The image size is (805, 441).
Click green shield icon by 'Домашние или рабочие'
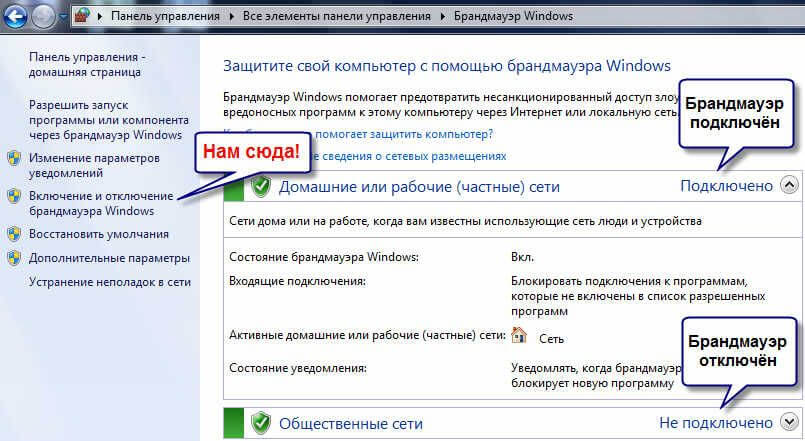click(x=261, y=187)
